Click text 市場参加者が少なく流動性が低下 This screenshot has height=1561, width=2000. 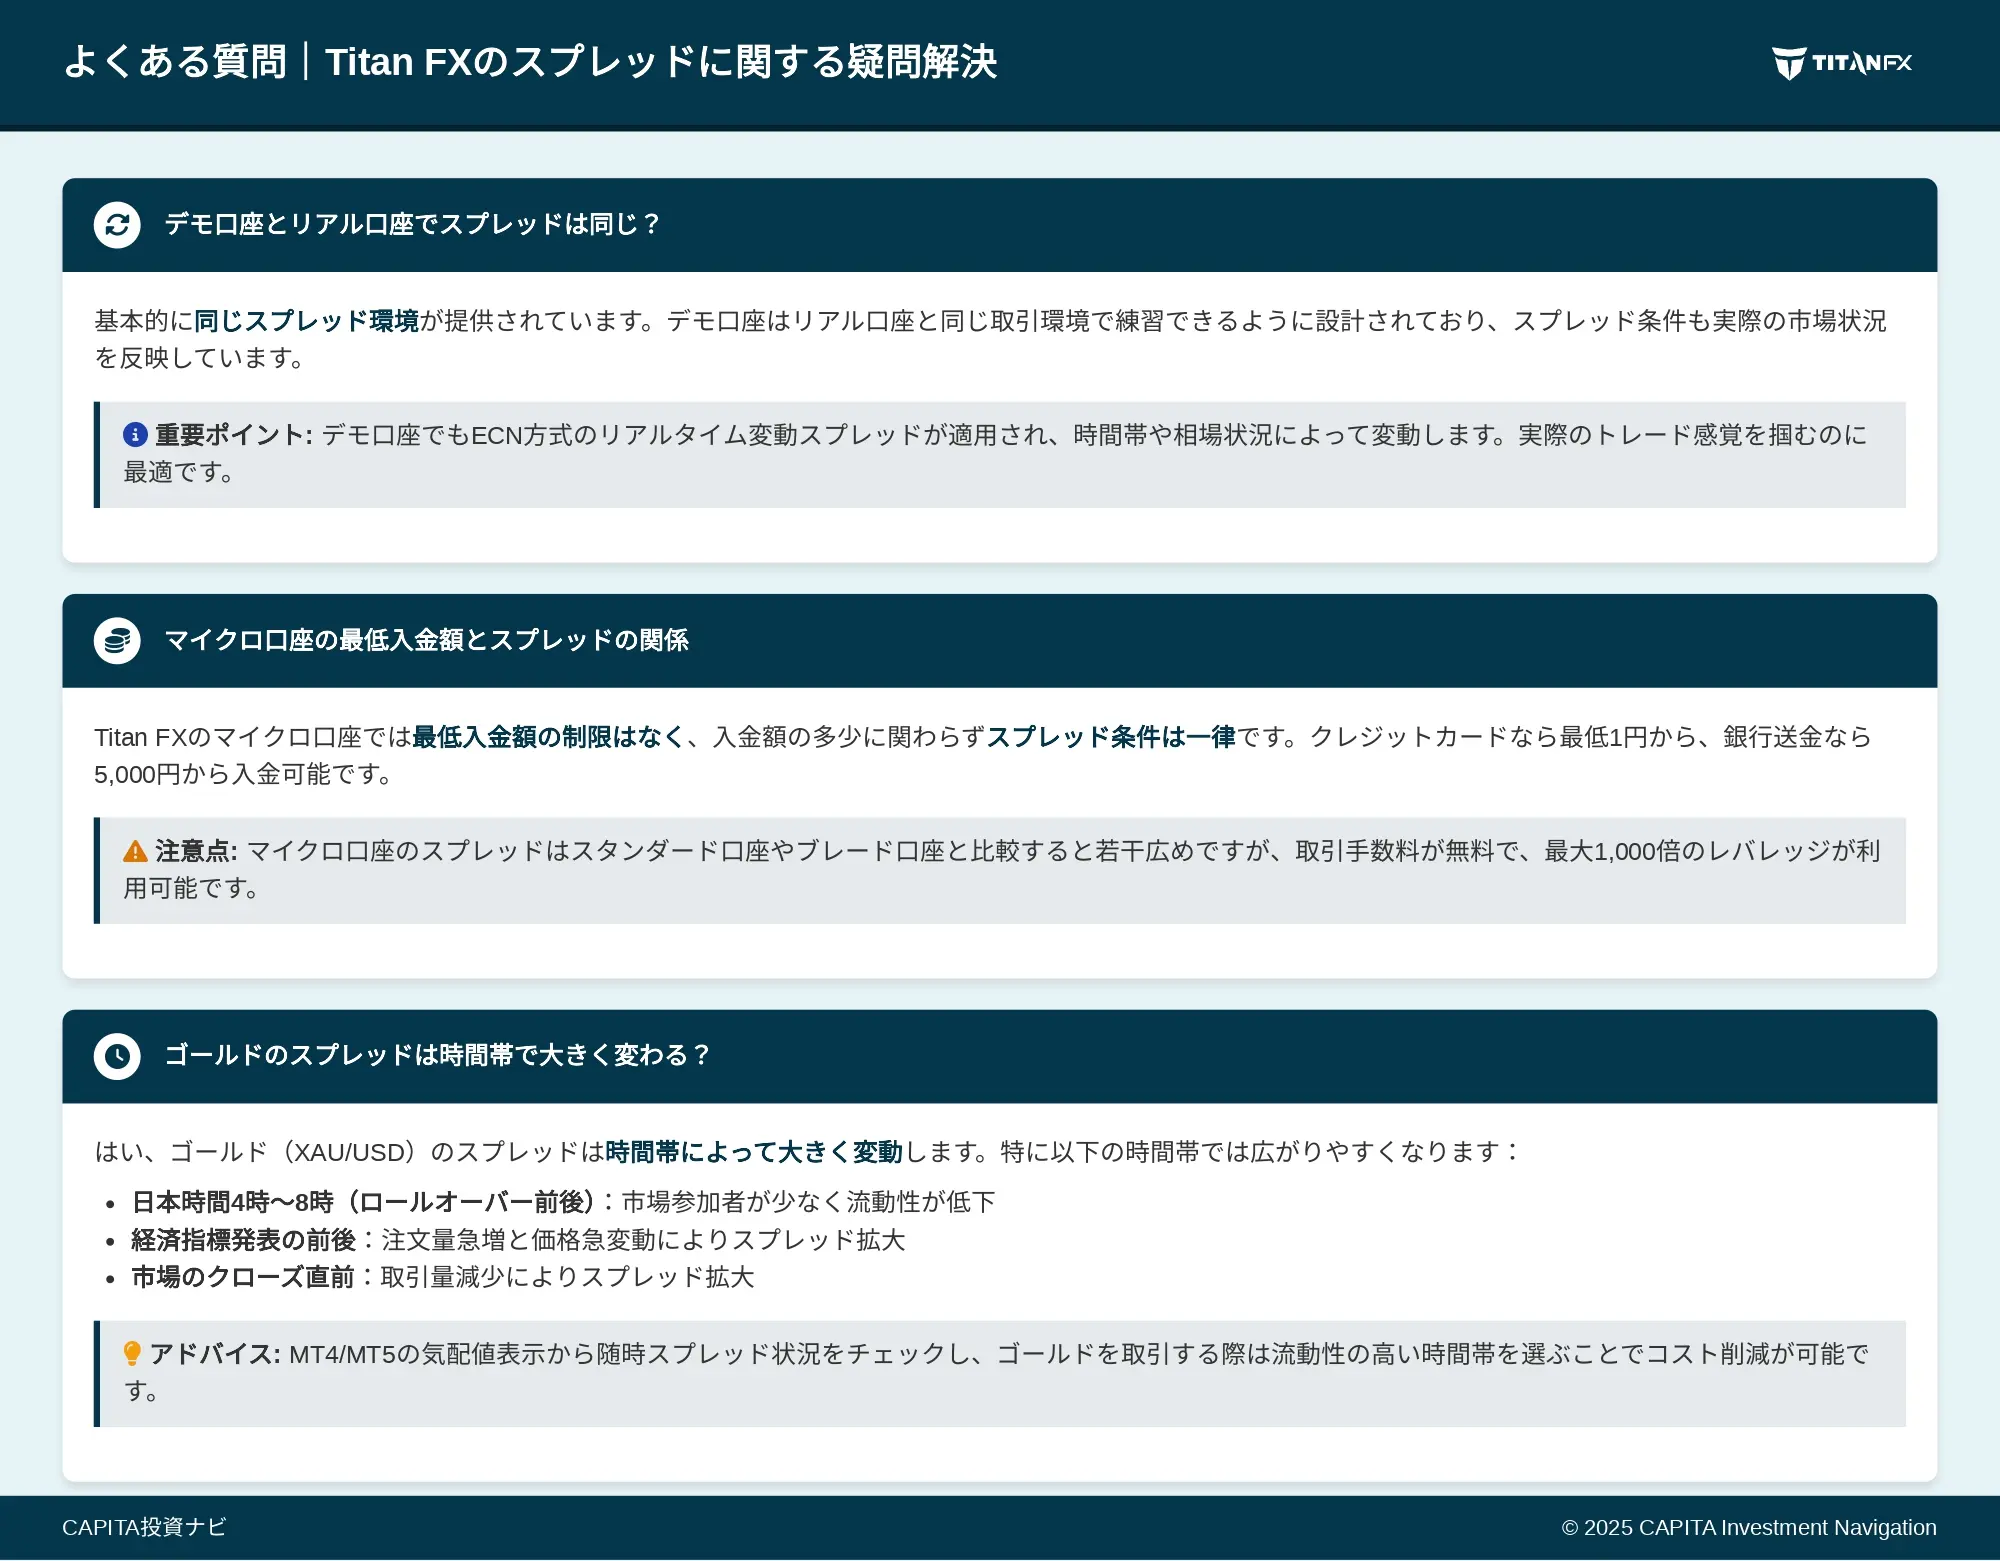pos(809,1202)
